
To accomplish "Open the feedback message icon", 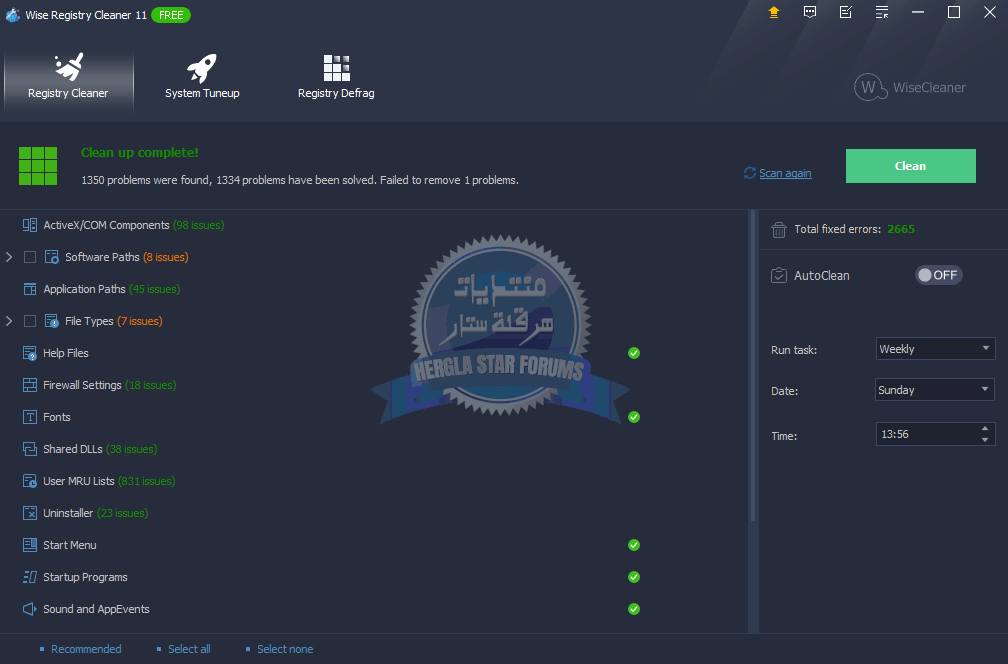I will click(x=810, y=12).
